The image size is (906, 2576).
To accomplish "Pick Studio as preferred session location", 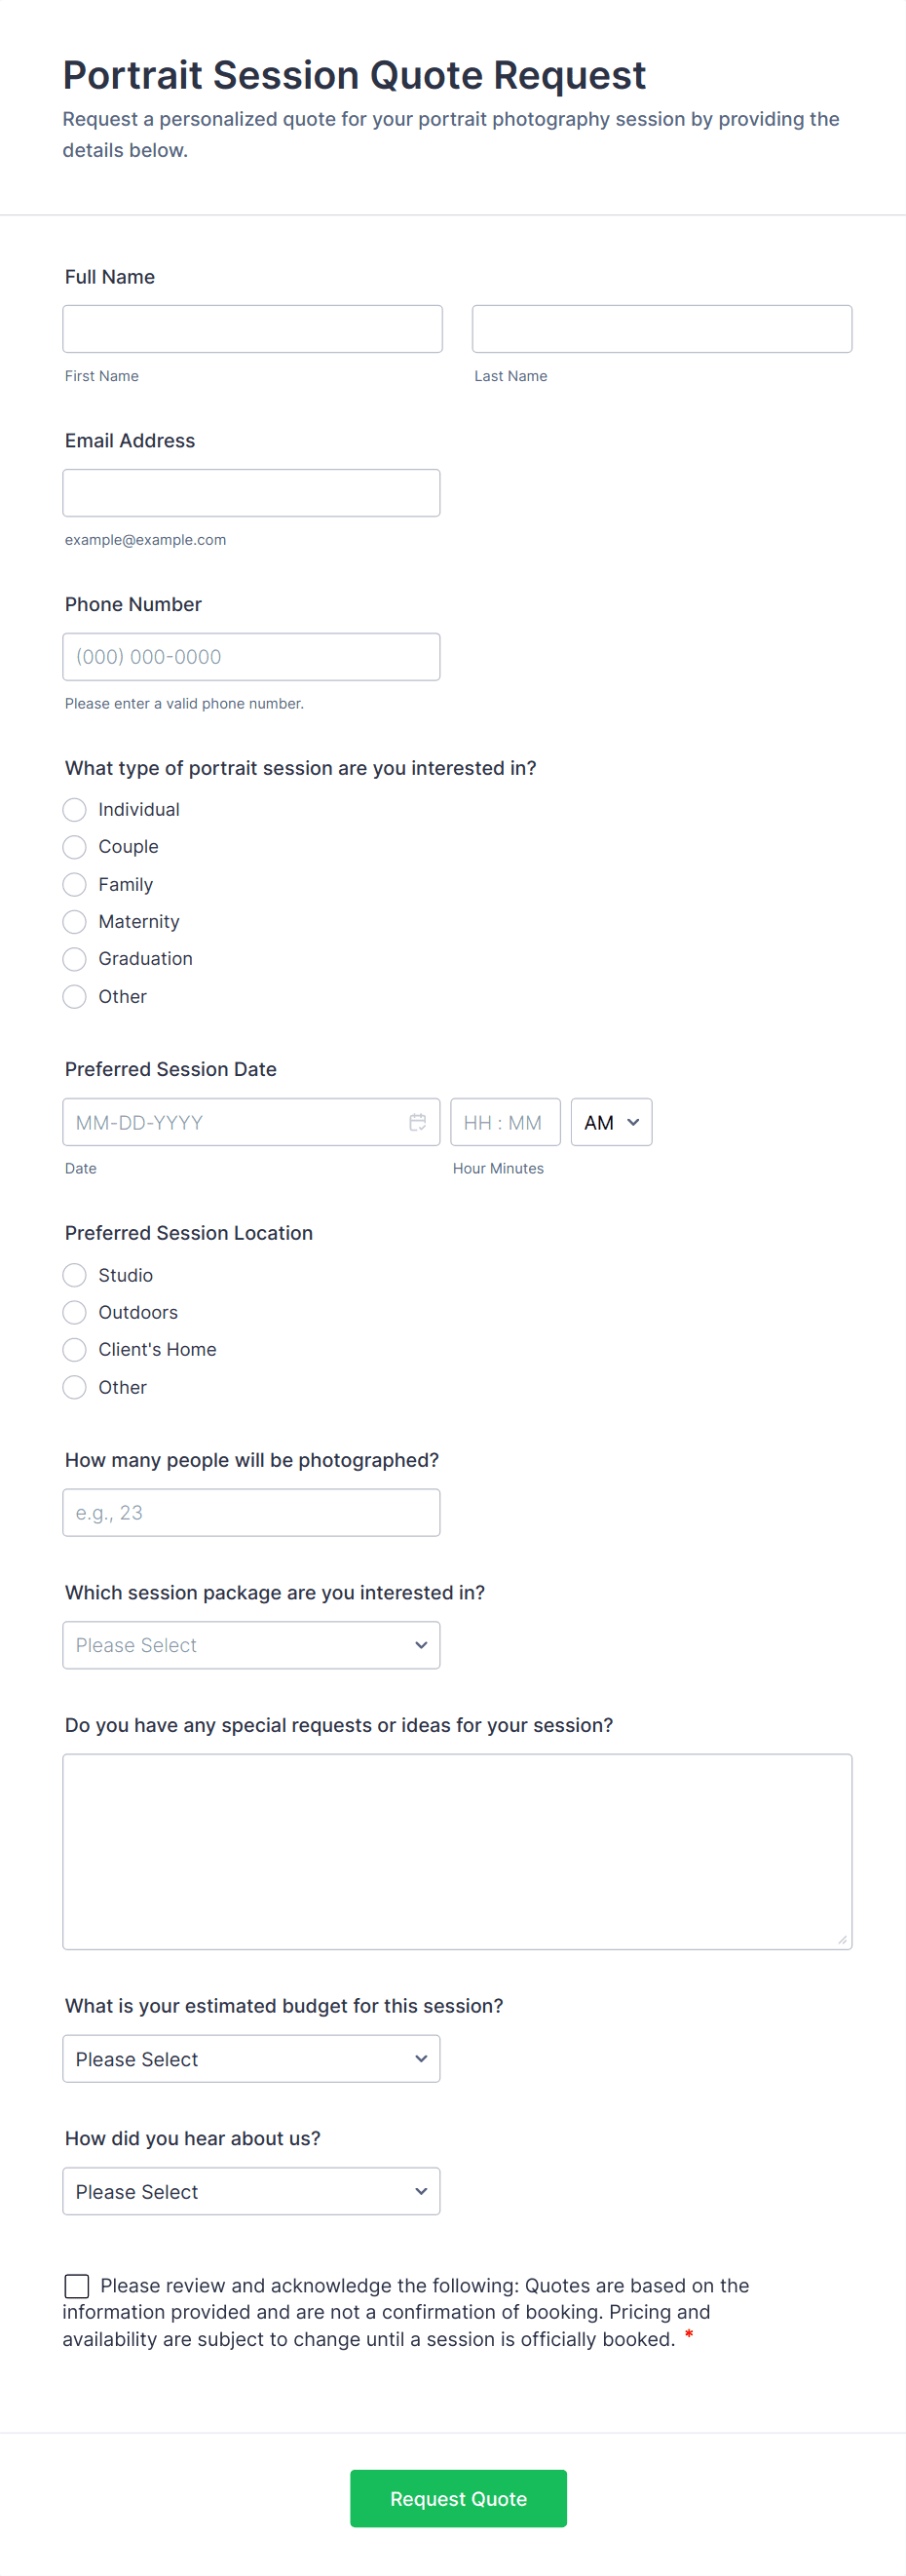I will click(75, 1275).
